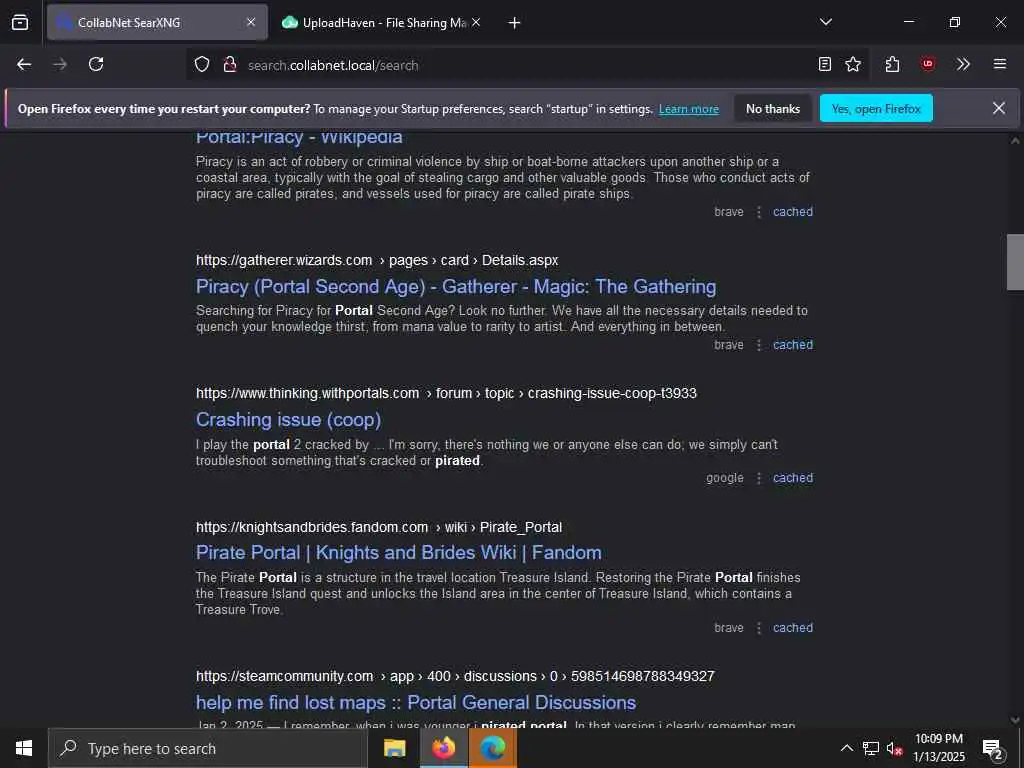Open network status tray icon

[871, 748]
